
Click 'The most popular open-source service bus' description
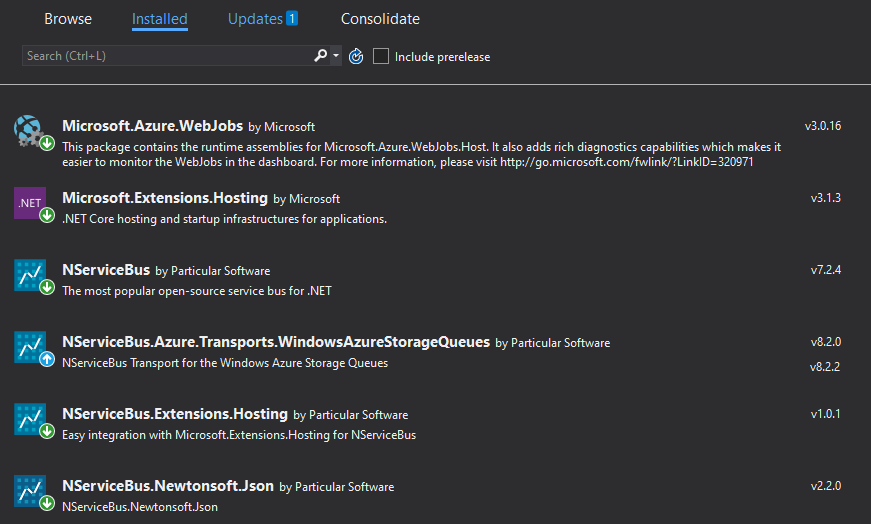(197, 291)
